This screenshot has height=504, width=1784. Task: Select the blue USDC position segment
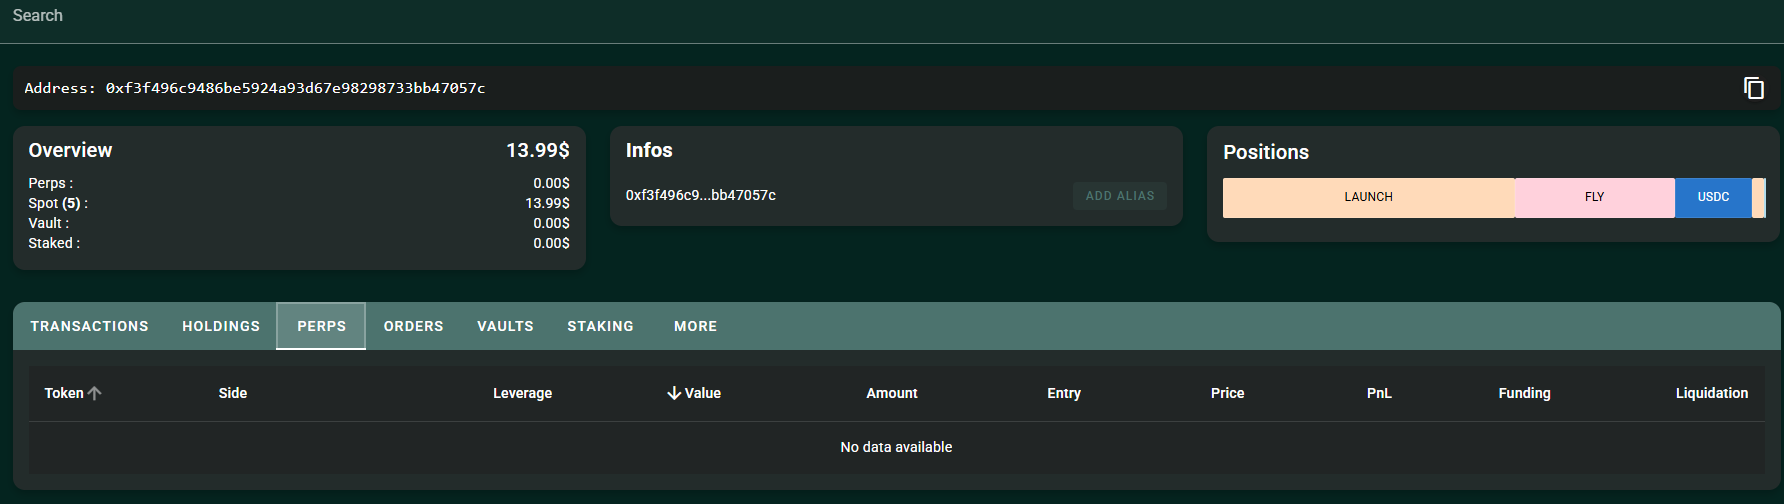click(1713, 197)
